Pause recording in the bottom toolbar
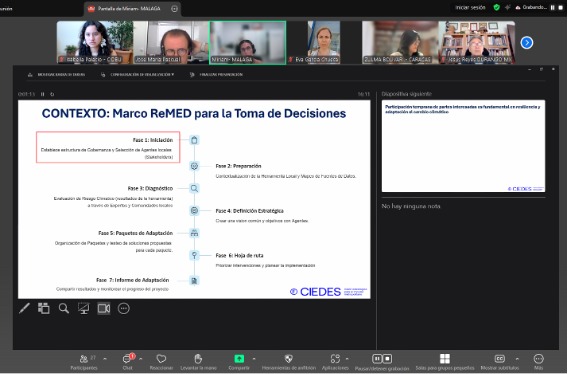 click(377, 359)
